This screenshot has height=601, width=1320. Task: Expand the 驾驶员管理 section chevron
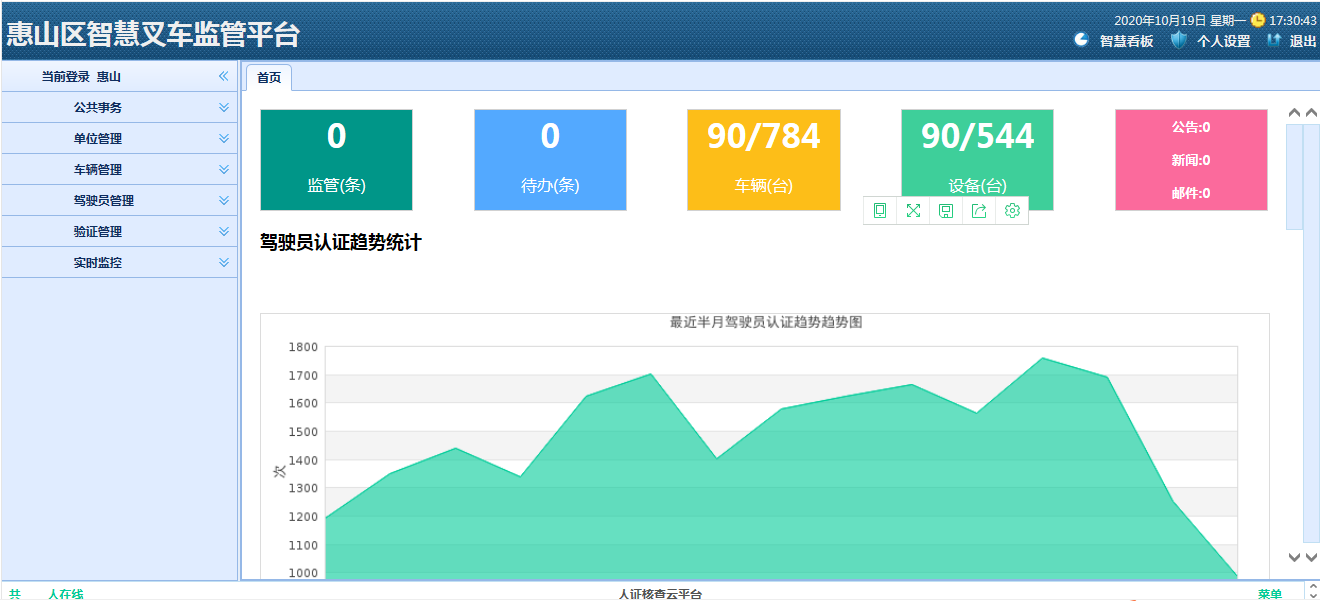[224, 200]
